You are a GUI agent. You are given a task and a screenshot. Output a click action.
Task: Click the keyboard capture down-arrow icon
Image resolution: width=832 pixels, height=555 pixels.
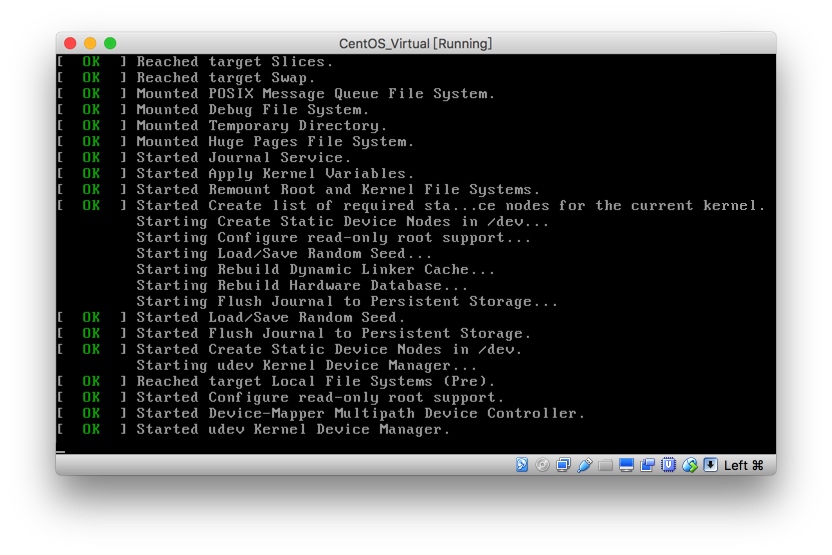[x=710, y=465]
